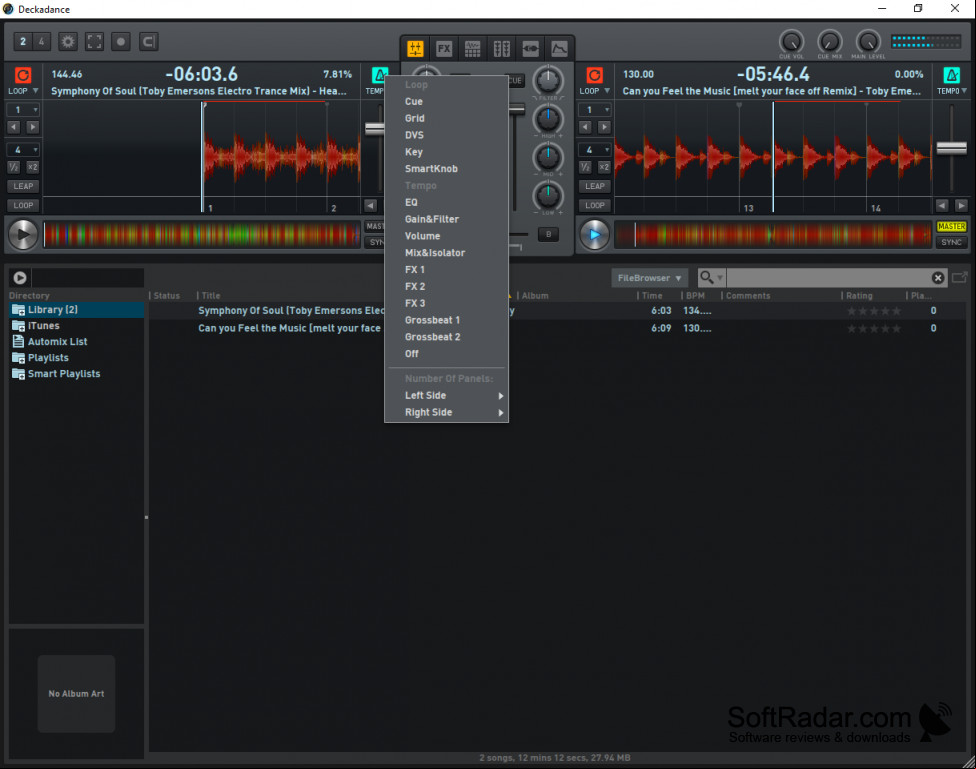Screen dimensions: 976x769
Task: Open the envelope curve panel icon
Action: pyautogui.click(x=560, y=49)
